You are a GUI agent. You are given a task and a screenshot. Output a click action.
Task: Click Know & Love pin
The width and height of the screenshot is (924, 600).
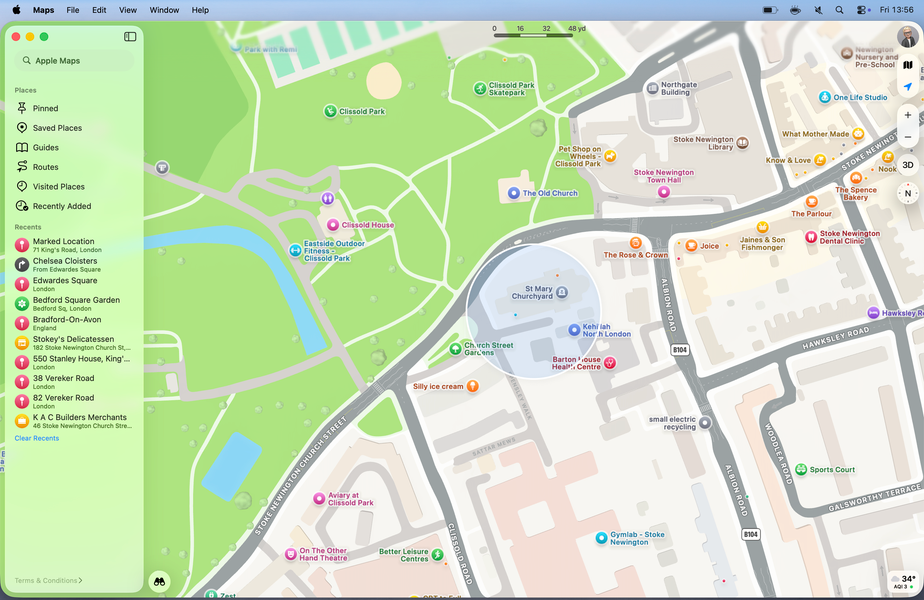click(820, 160)
